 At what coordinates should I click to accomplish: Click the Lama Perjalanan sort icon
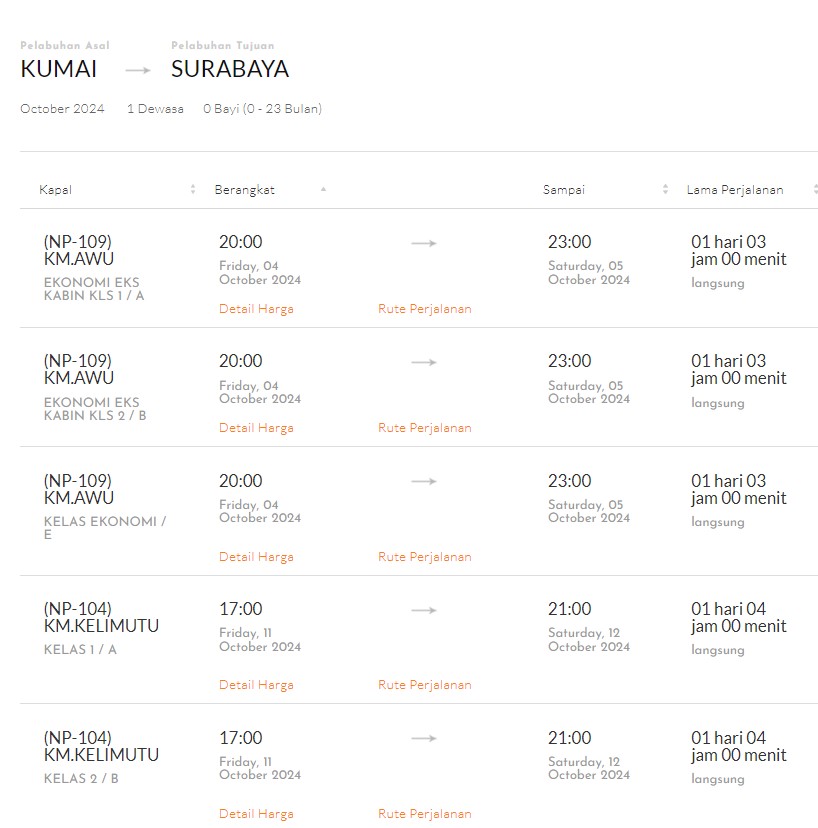click(x=815, y=188)
